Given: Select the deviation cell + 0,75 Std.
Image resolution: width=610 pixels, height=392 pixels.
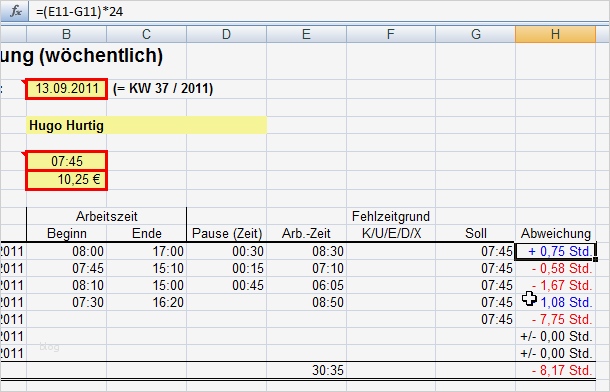Looking at the screenshot, I should [556, 251].
